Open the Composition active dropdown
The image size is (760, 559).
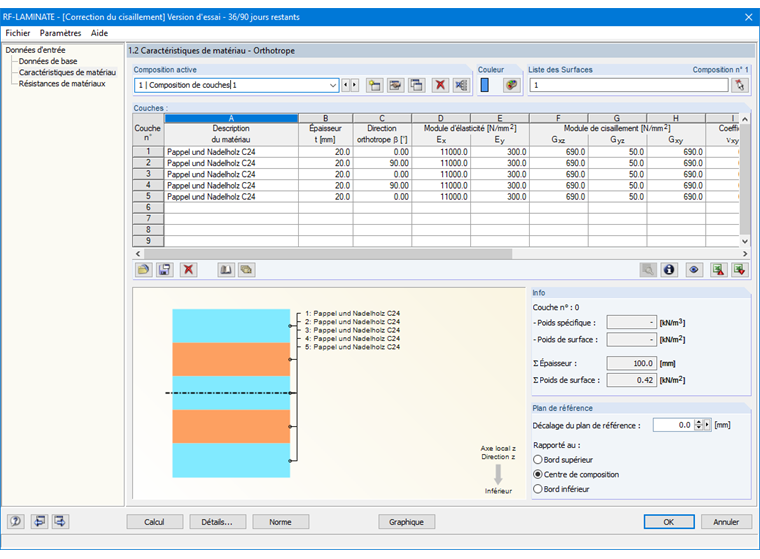point(333,85)
